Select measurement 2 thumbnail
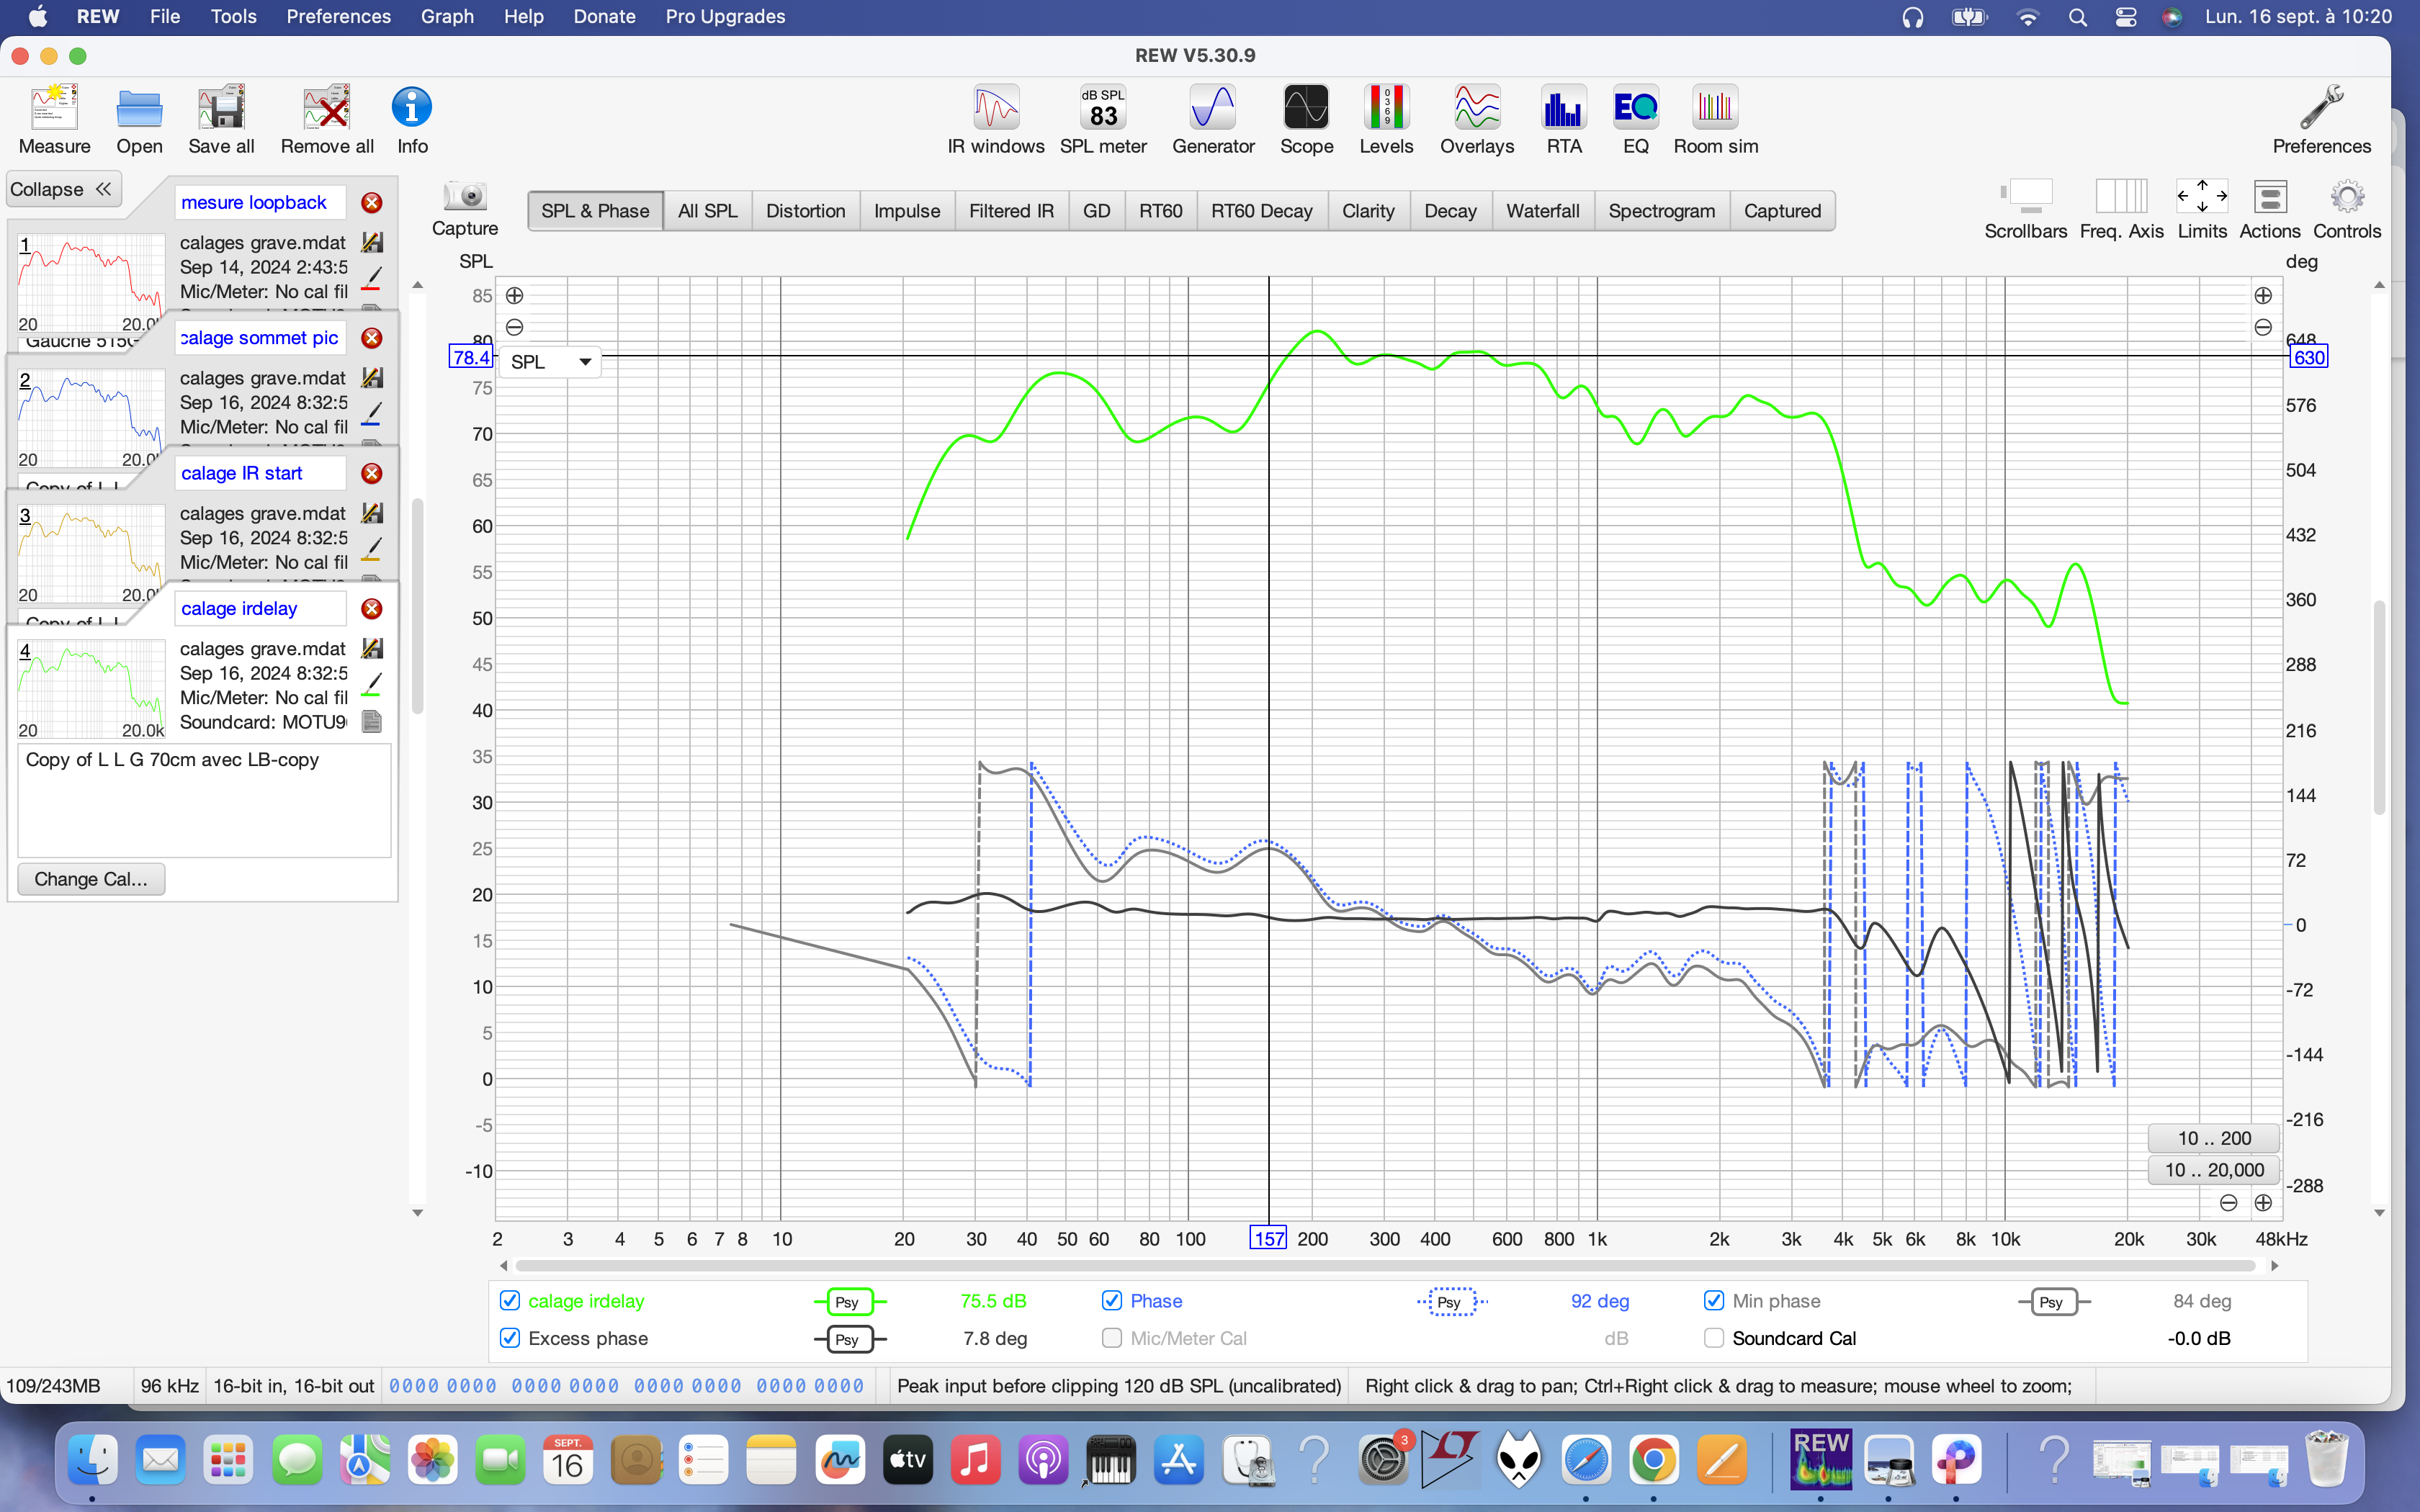2420x1512 pixels. [90, 419]
